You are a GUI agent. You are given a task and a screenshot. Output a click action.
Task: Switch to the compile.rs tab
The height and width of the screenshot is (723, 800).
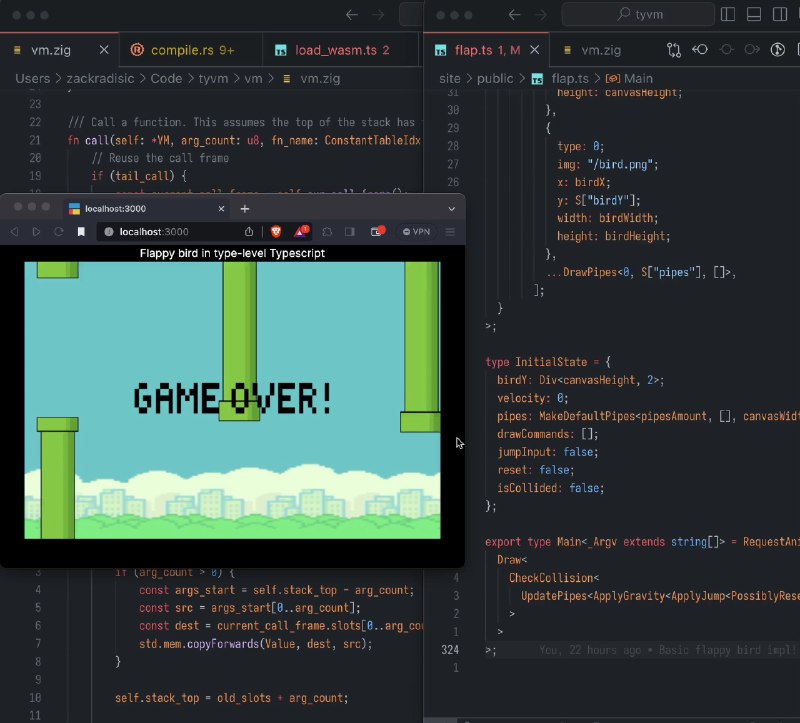click(x=191, y=50)
